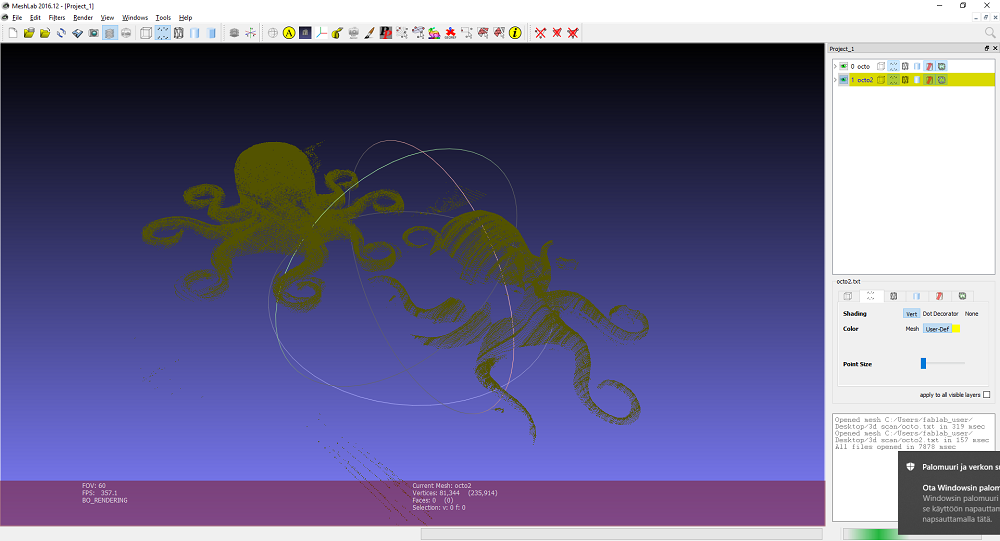Show trackball toolbar icon

click(x=273, y=33)
